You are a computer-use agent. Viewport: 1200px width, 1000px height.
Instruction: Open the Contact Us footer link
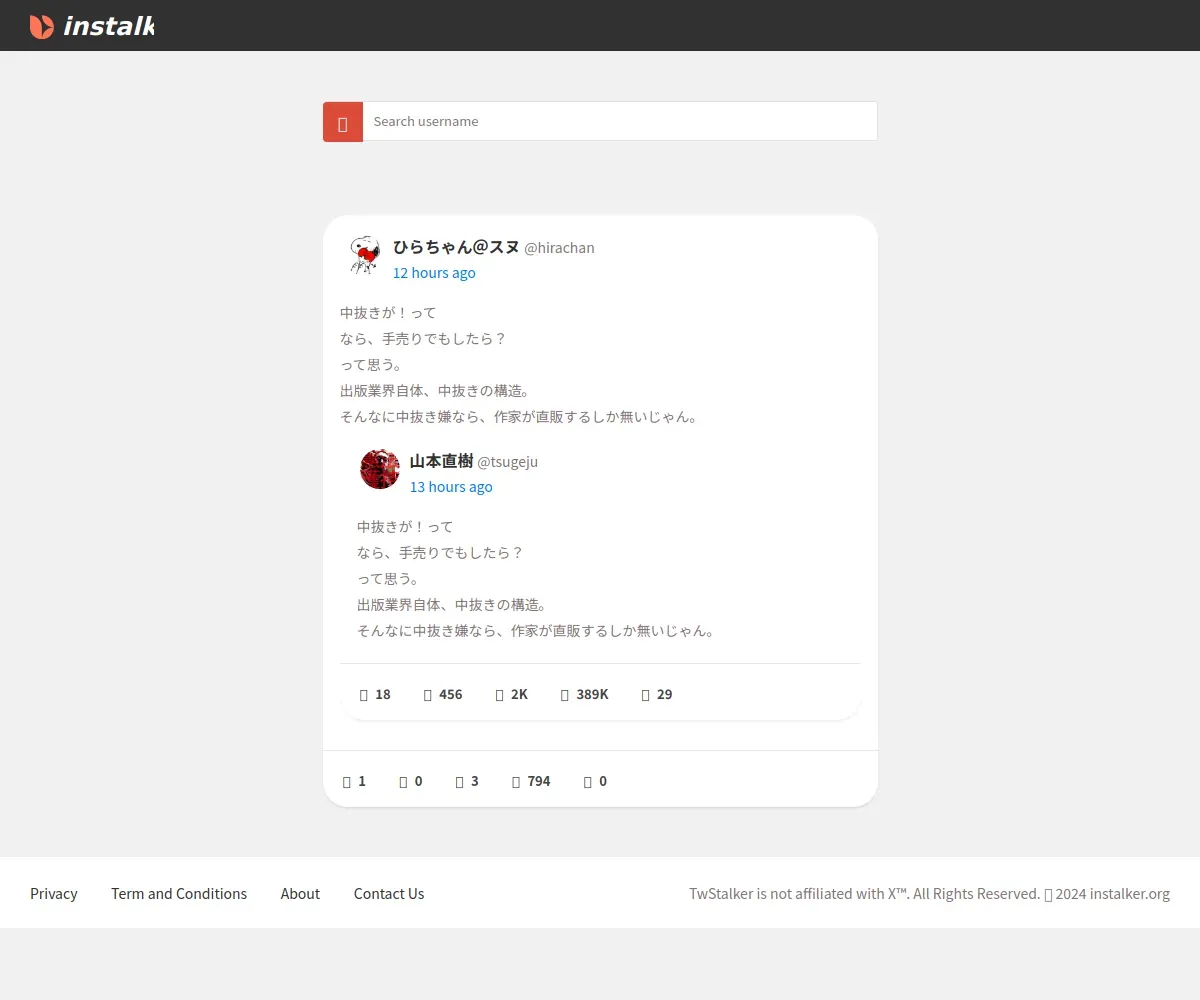[x=389, y=894]
